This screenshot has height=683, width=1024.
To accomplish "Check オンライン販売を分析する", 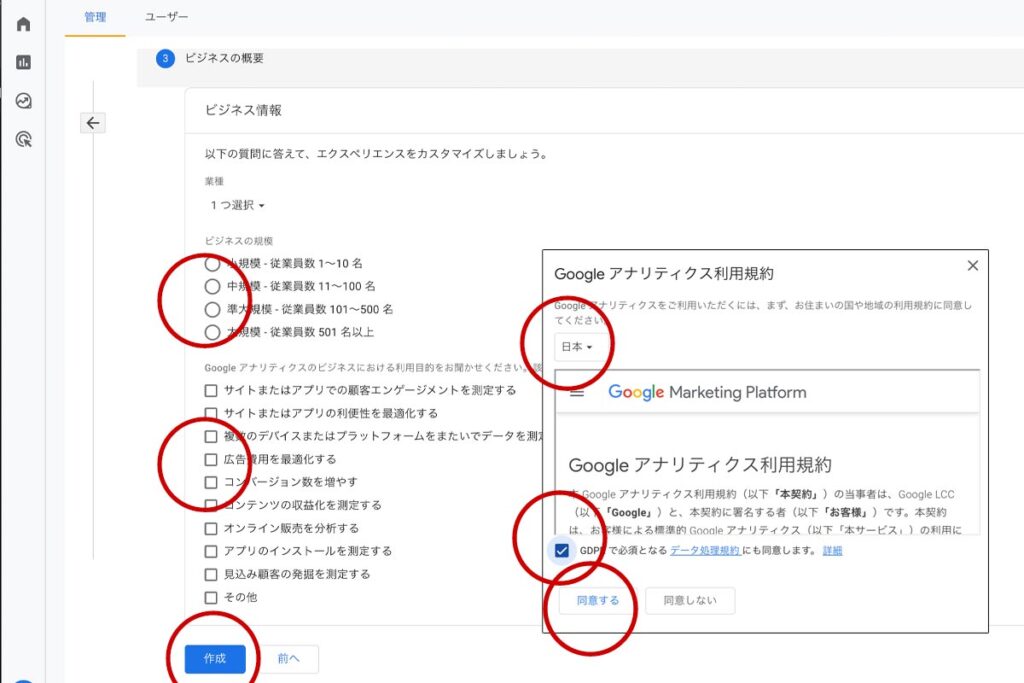I will (x=210, y=528).
